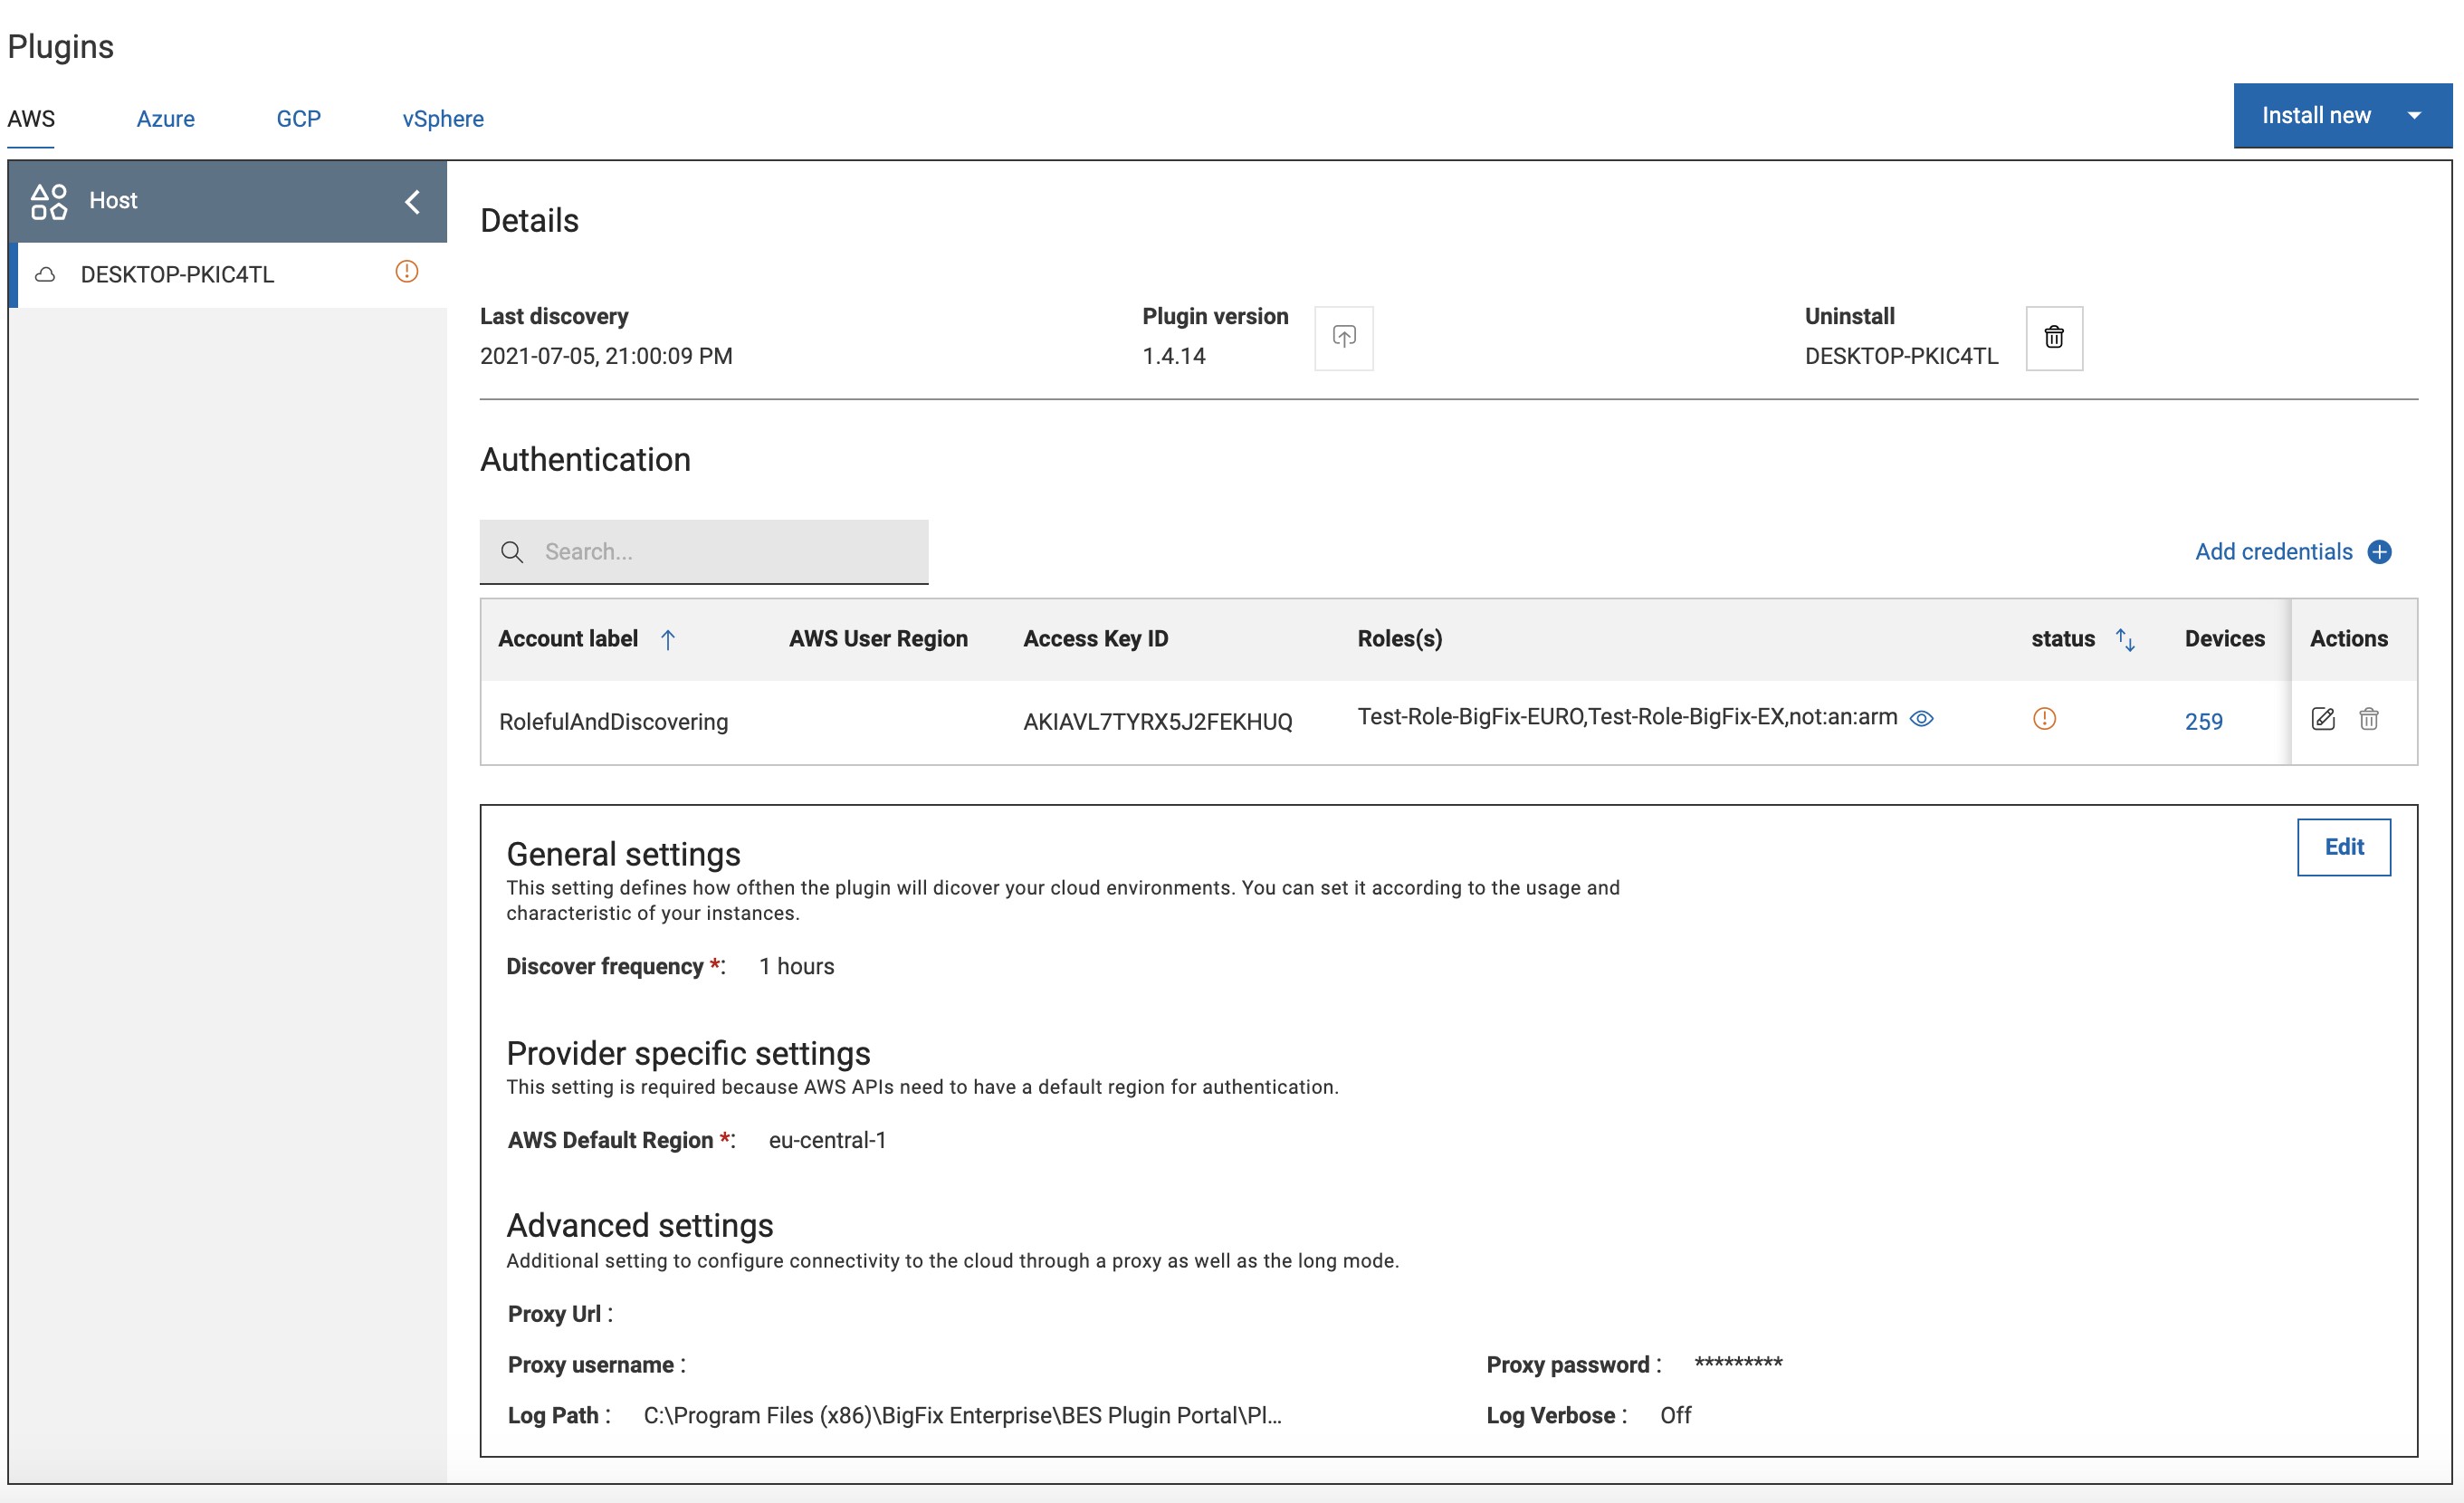Click the Edit settings button
The image size is (2464, 1503).
(2342, 847)
